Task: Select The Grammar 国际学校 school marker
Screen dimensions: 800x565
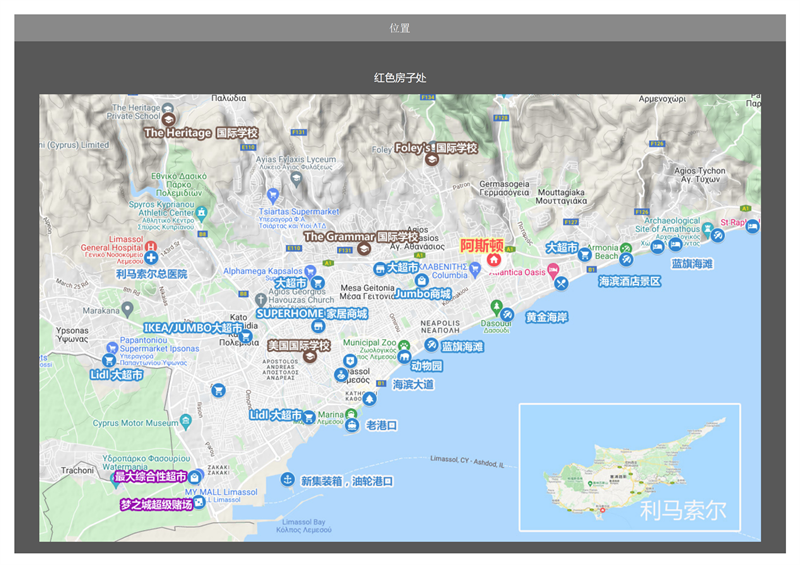Action: tap(364, 249)
